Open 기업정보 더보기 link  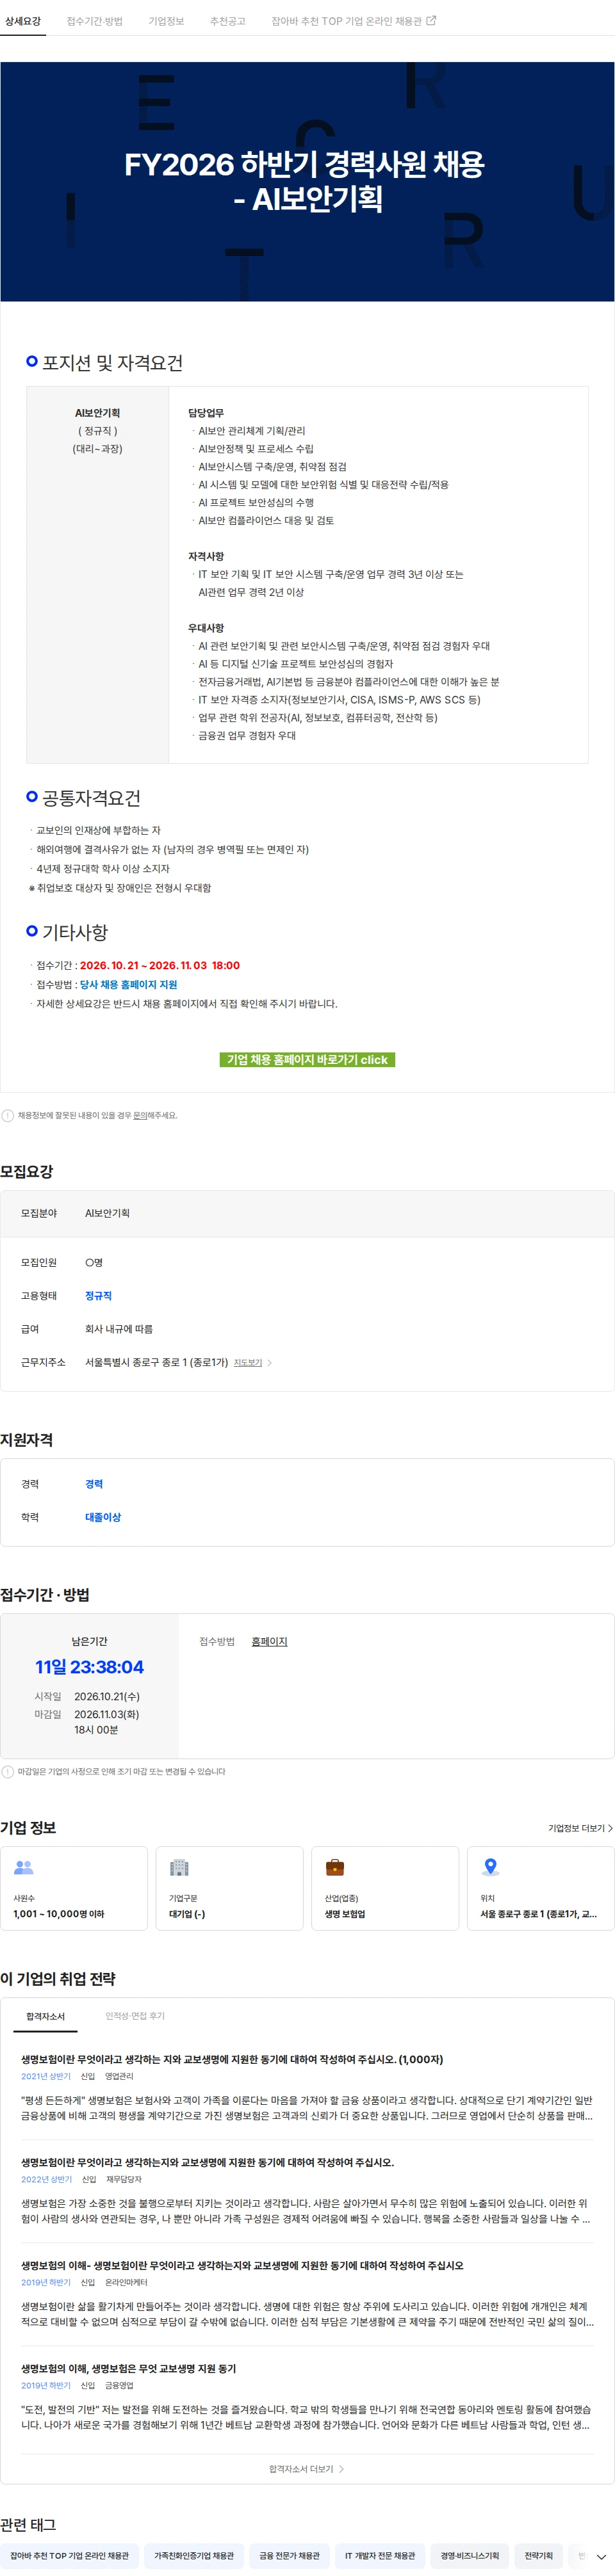tap(580, 1827)
